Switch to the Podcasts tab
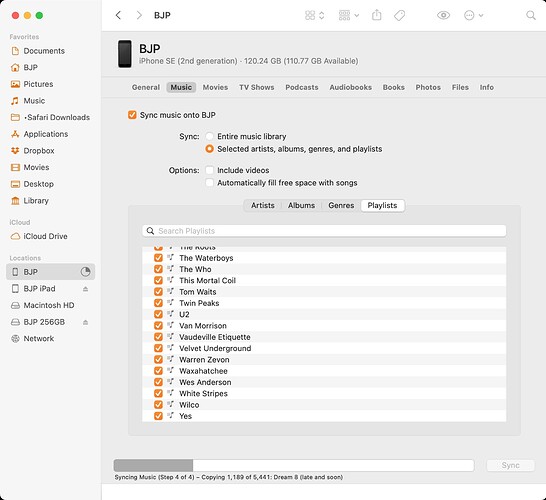Screen dimensions: 546x500 click(302, 87)
